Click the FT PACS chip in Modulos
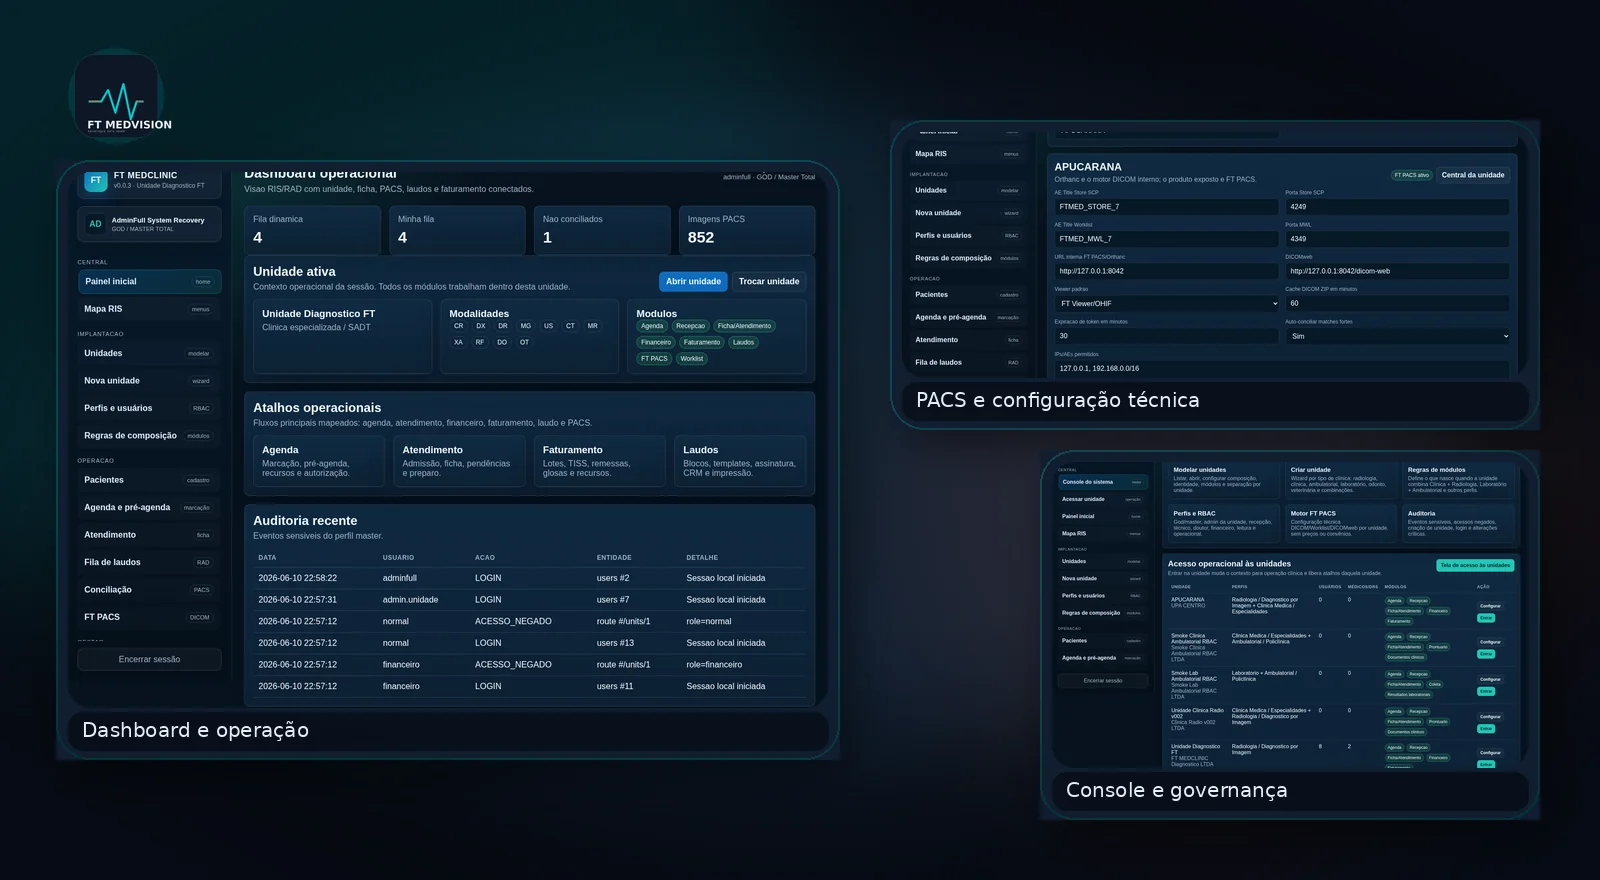Screen dimensions: 1600x880 coord(654,359)
